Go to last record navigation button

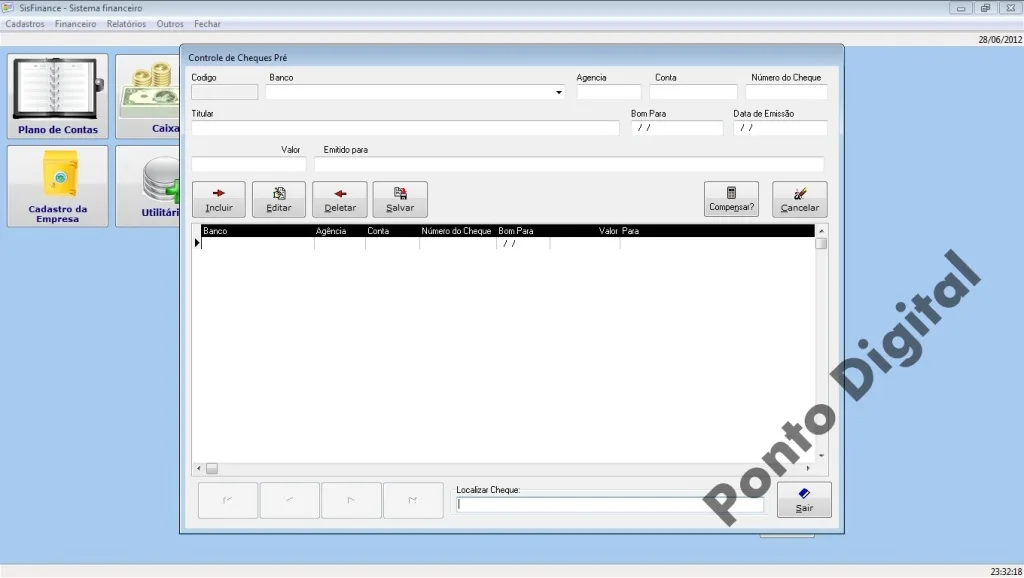point(413,500)
